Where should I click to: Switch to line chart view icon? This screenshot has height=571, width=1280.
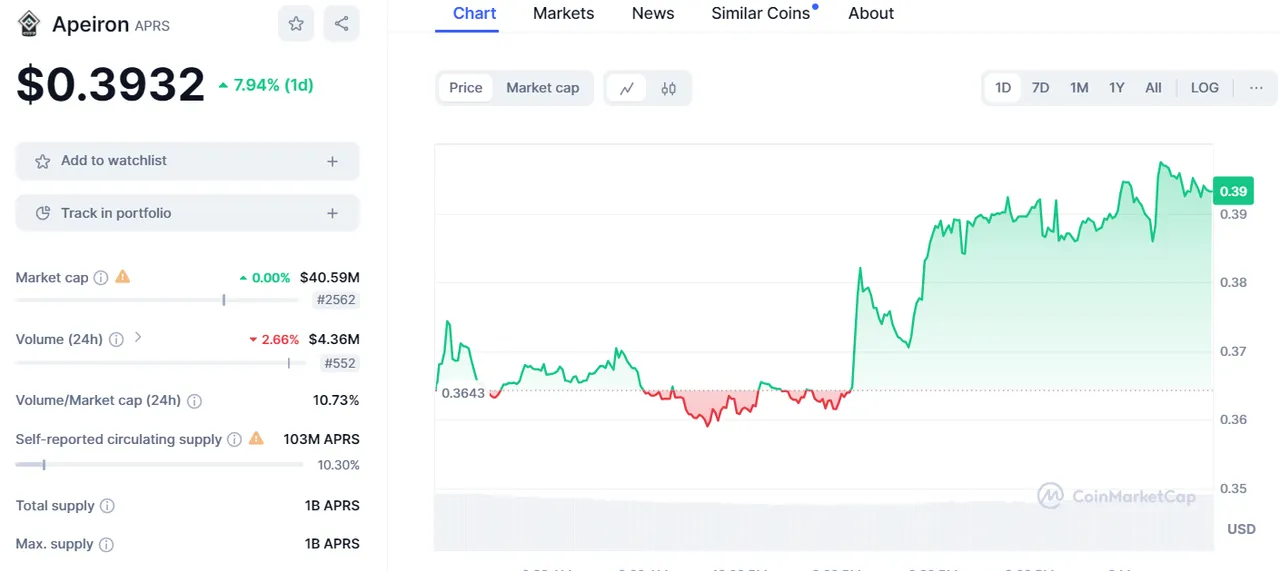pos(627,88)
